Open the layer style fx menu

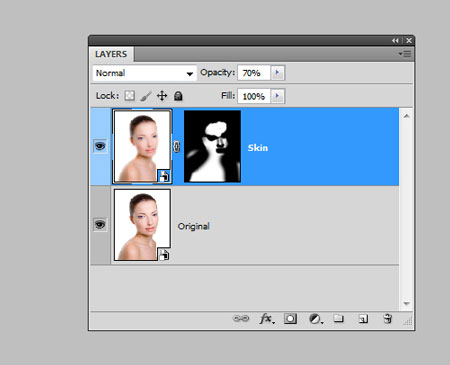tap(267, 319)
